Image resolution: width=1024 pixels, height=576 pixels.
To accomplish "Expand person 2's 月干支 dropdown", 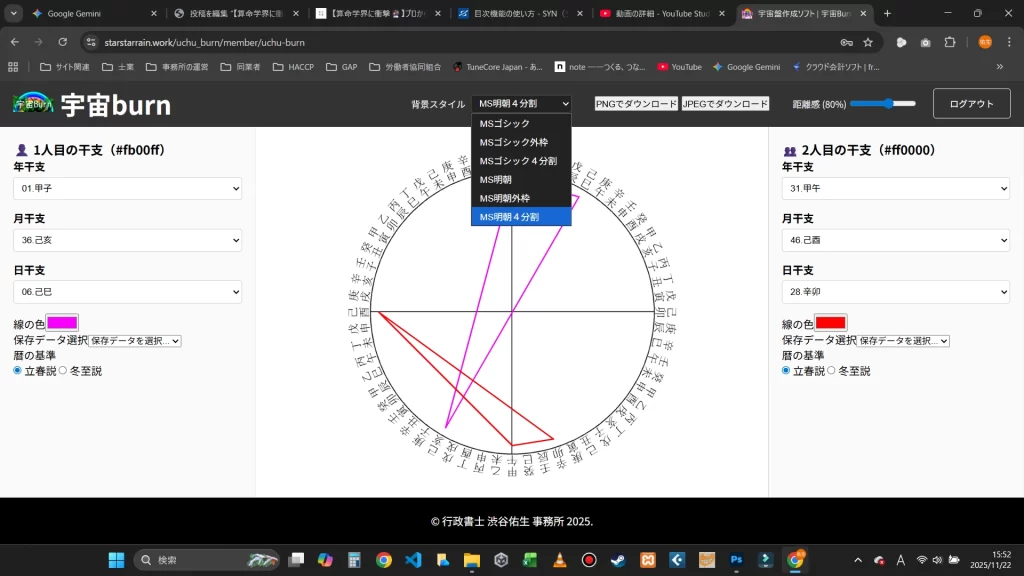I will (x=895, y=240).
